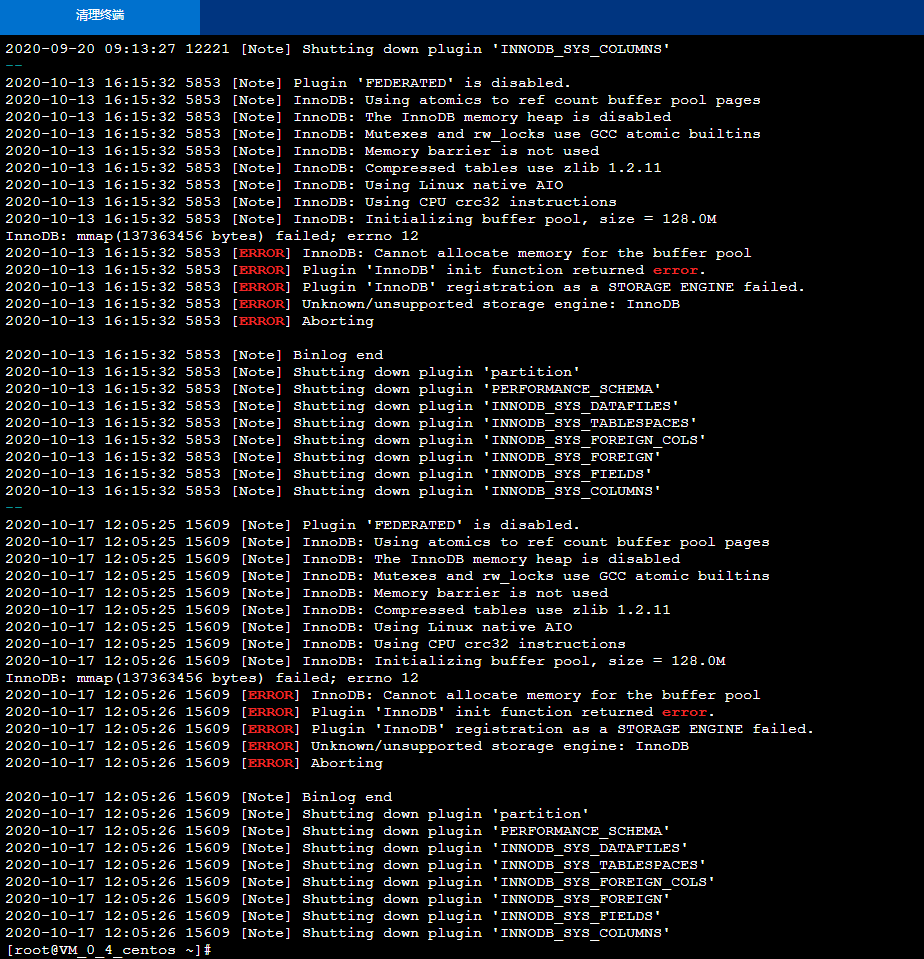Select 2020-10-17 line shutting down 'INNODB_SYS_COLUMNS'

(338, 933)
